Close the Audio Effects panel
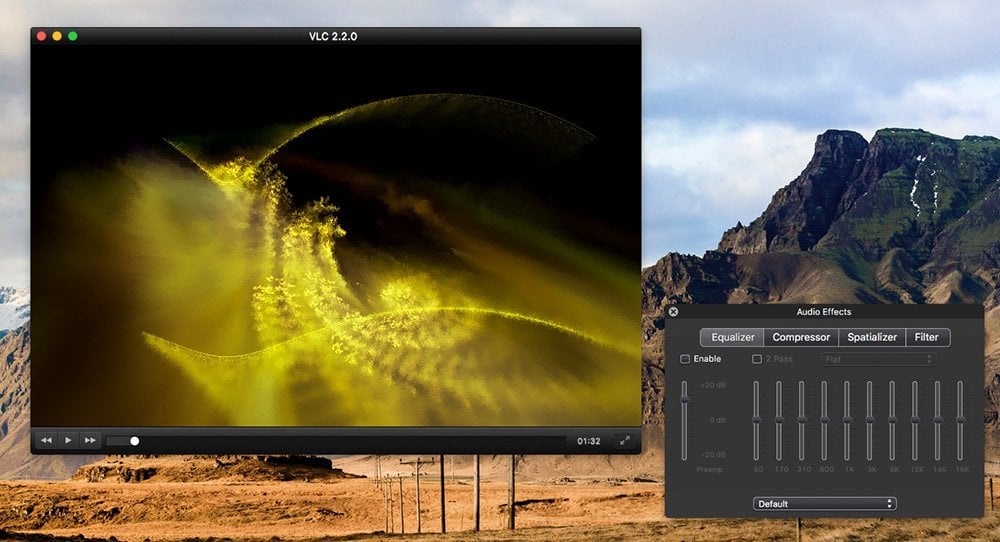This screenshot has width=1000, height=542. pos(673,311)
